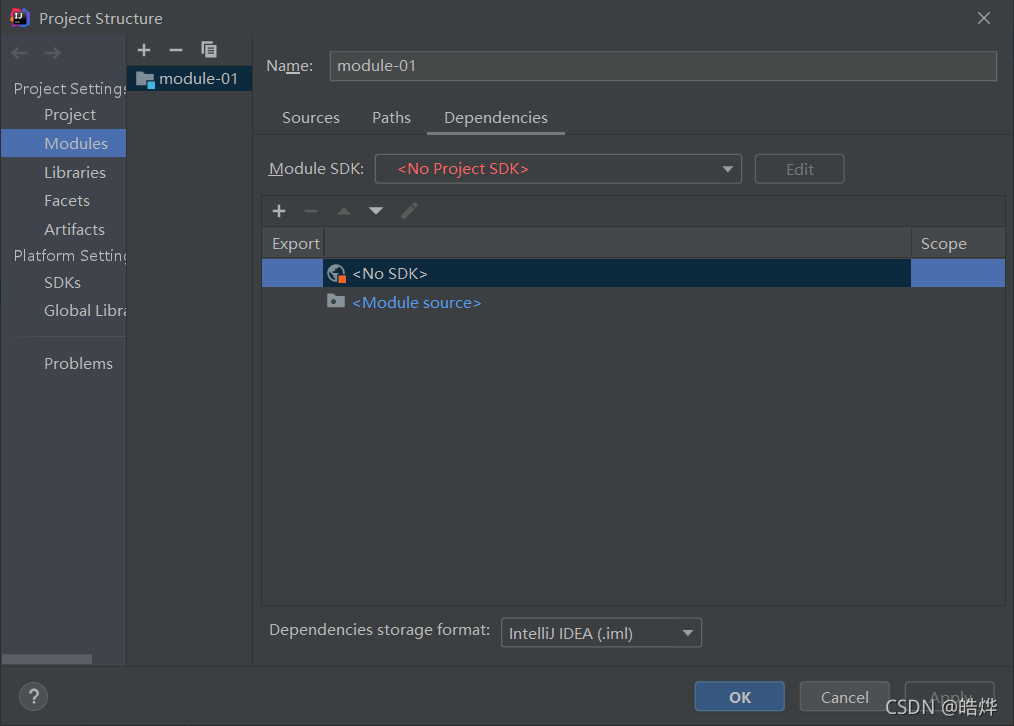Click the back navigation arrow

tap(20, 53)
